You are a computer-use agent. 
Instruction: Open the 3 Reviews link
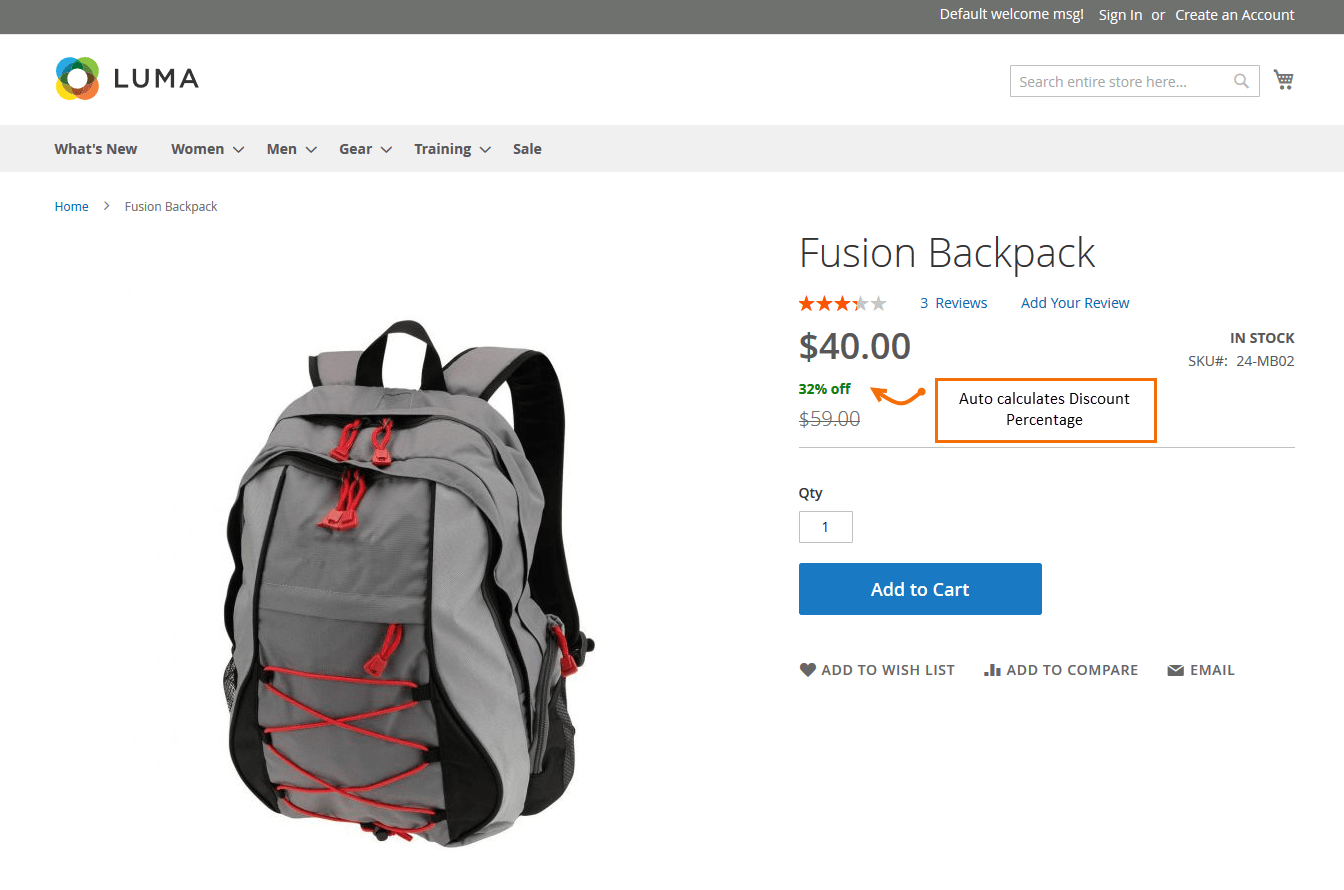[x=954, y=303]
